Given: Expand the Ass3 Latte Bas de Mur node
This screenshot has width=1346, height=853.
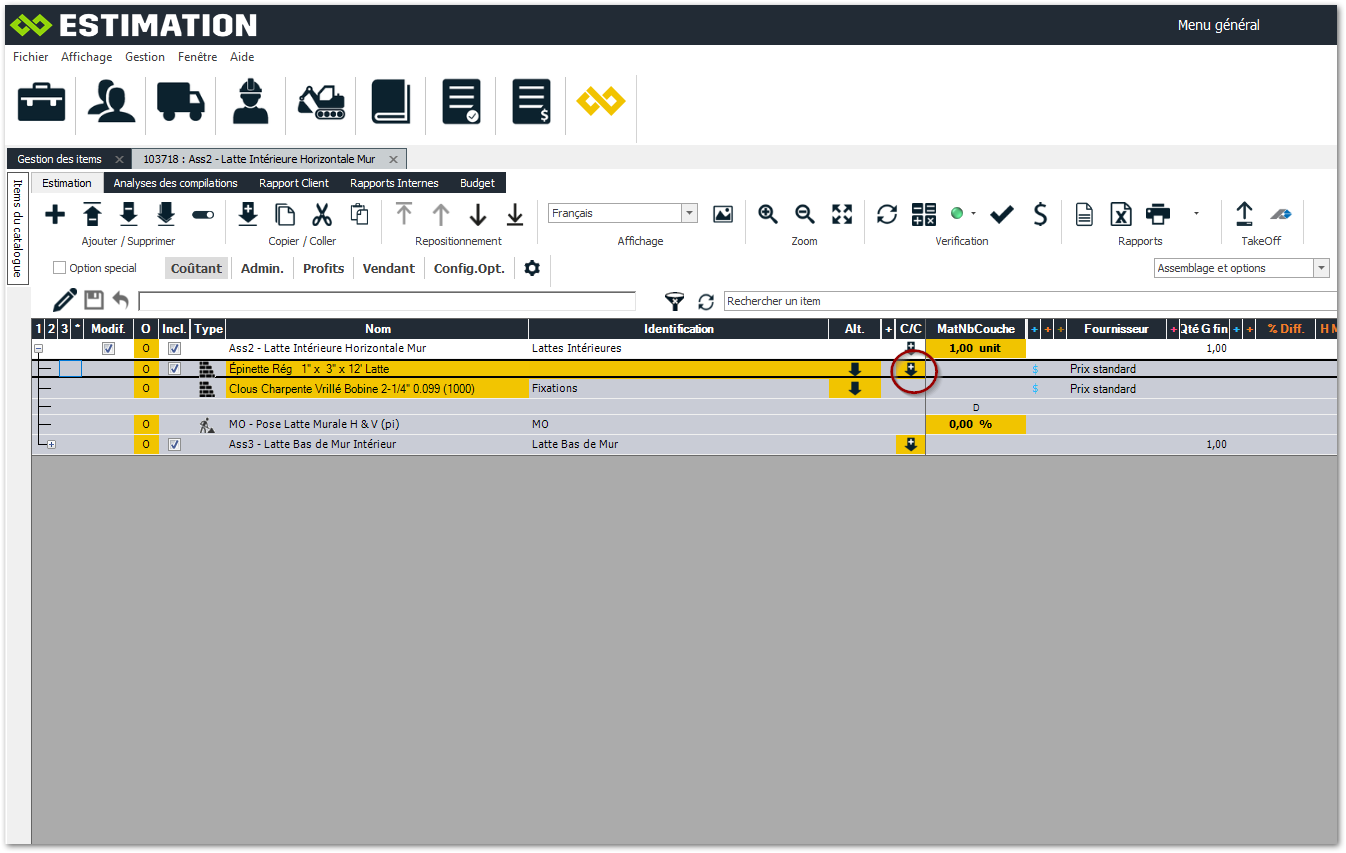Looking at the screenshot, I should pyautogui.click(x=51, y=445).
